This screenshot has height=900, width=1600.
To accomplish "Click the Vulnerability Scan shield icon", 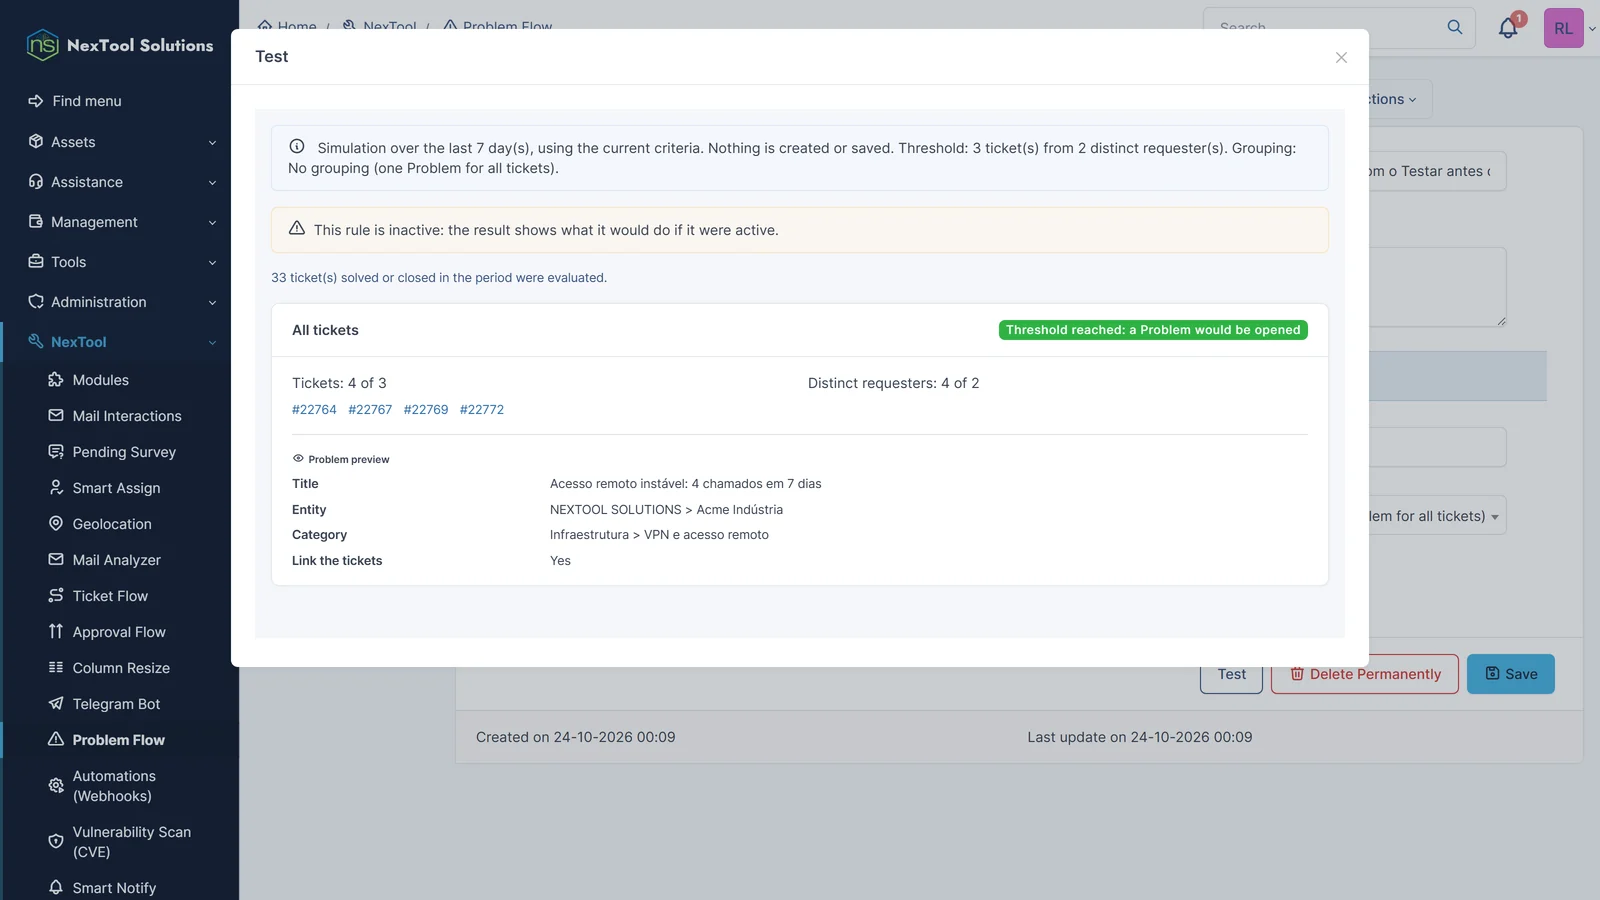I will (x=56, y=842).
